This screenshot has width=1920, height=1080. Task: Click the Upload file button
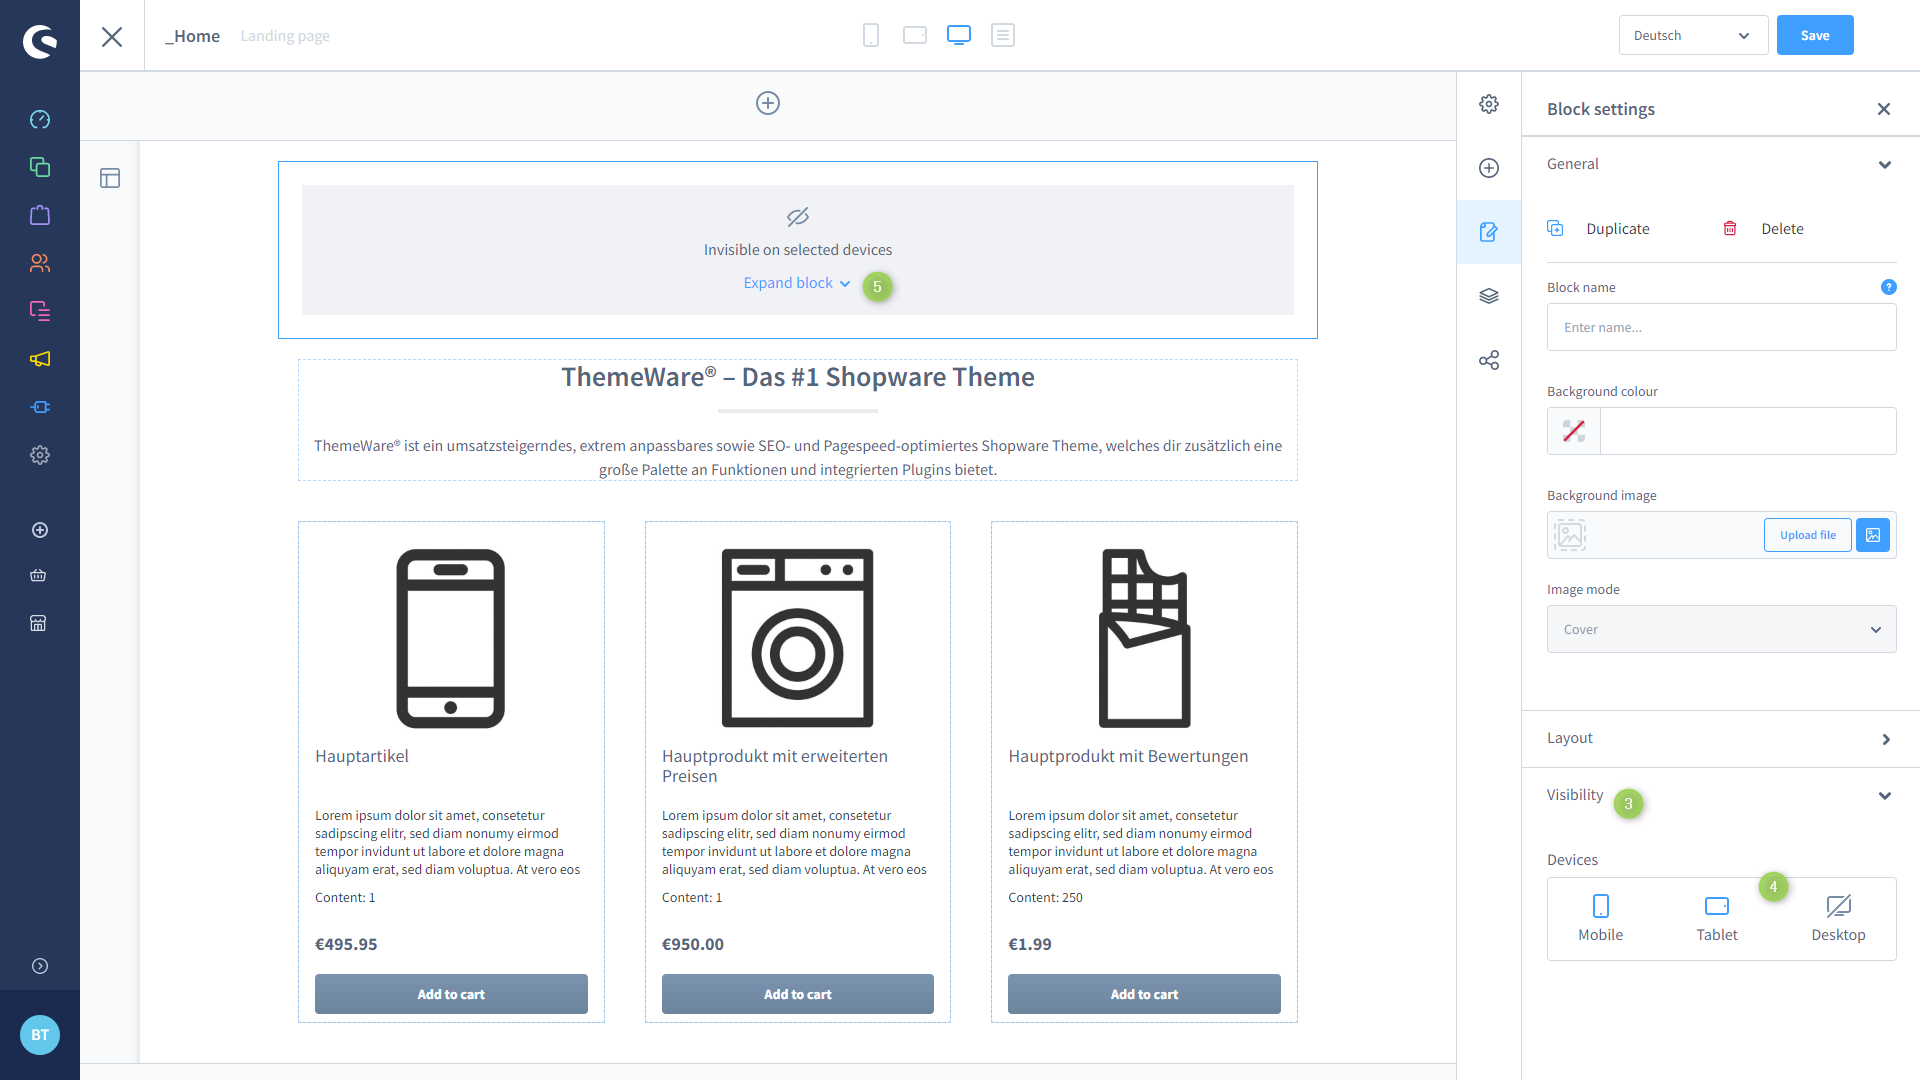point(1808,535)
